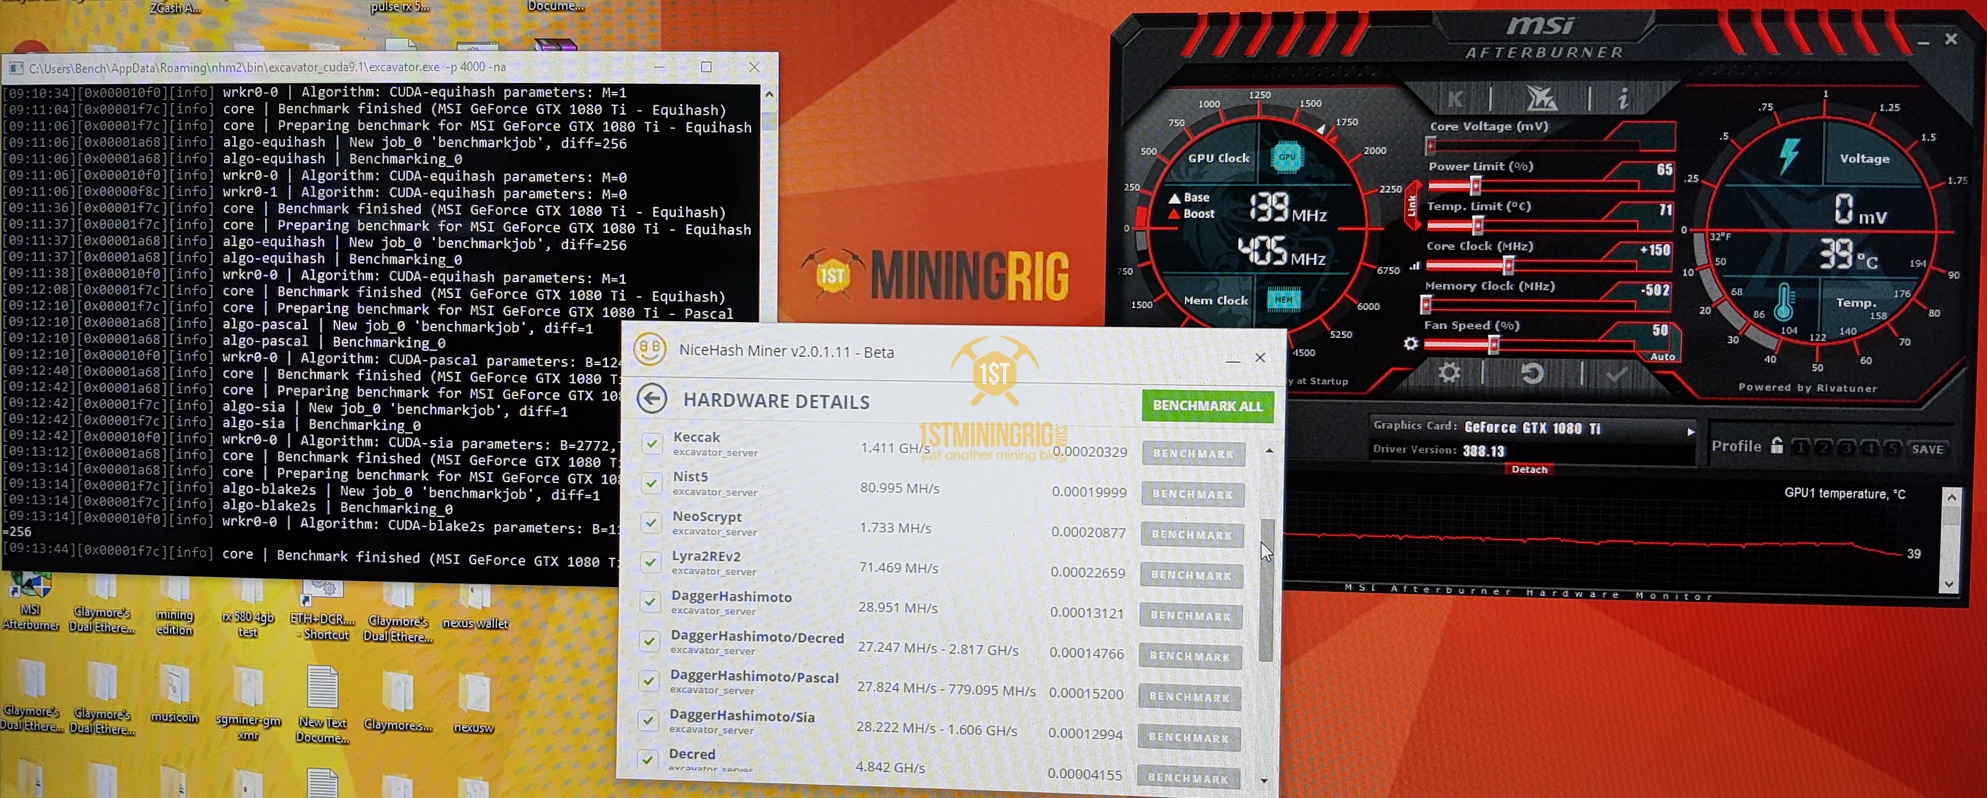This screenshot has width=1987, height=798.
Task: Select Afterburner profile slot 5
Action: click(1892, 448)
